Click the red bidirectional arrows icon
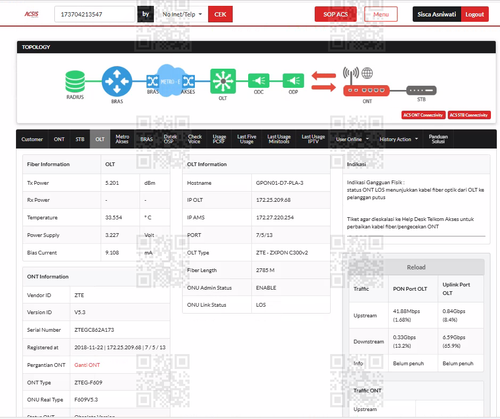This screenshot has width=500, height=419. [323, 82]
